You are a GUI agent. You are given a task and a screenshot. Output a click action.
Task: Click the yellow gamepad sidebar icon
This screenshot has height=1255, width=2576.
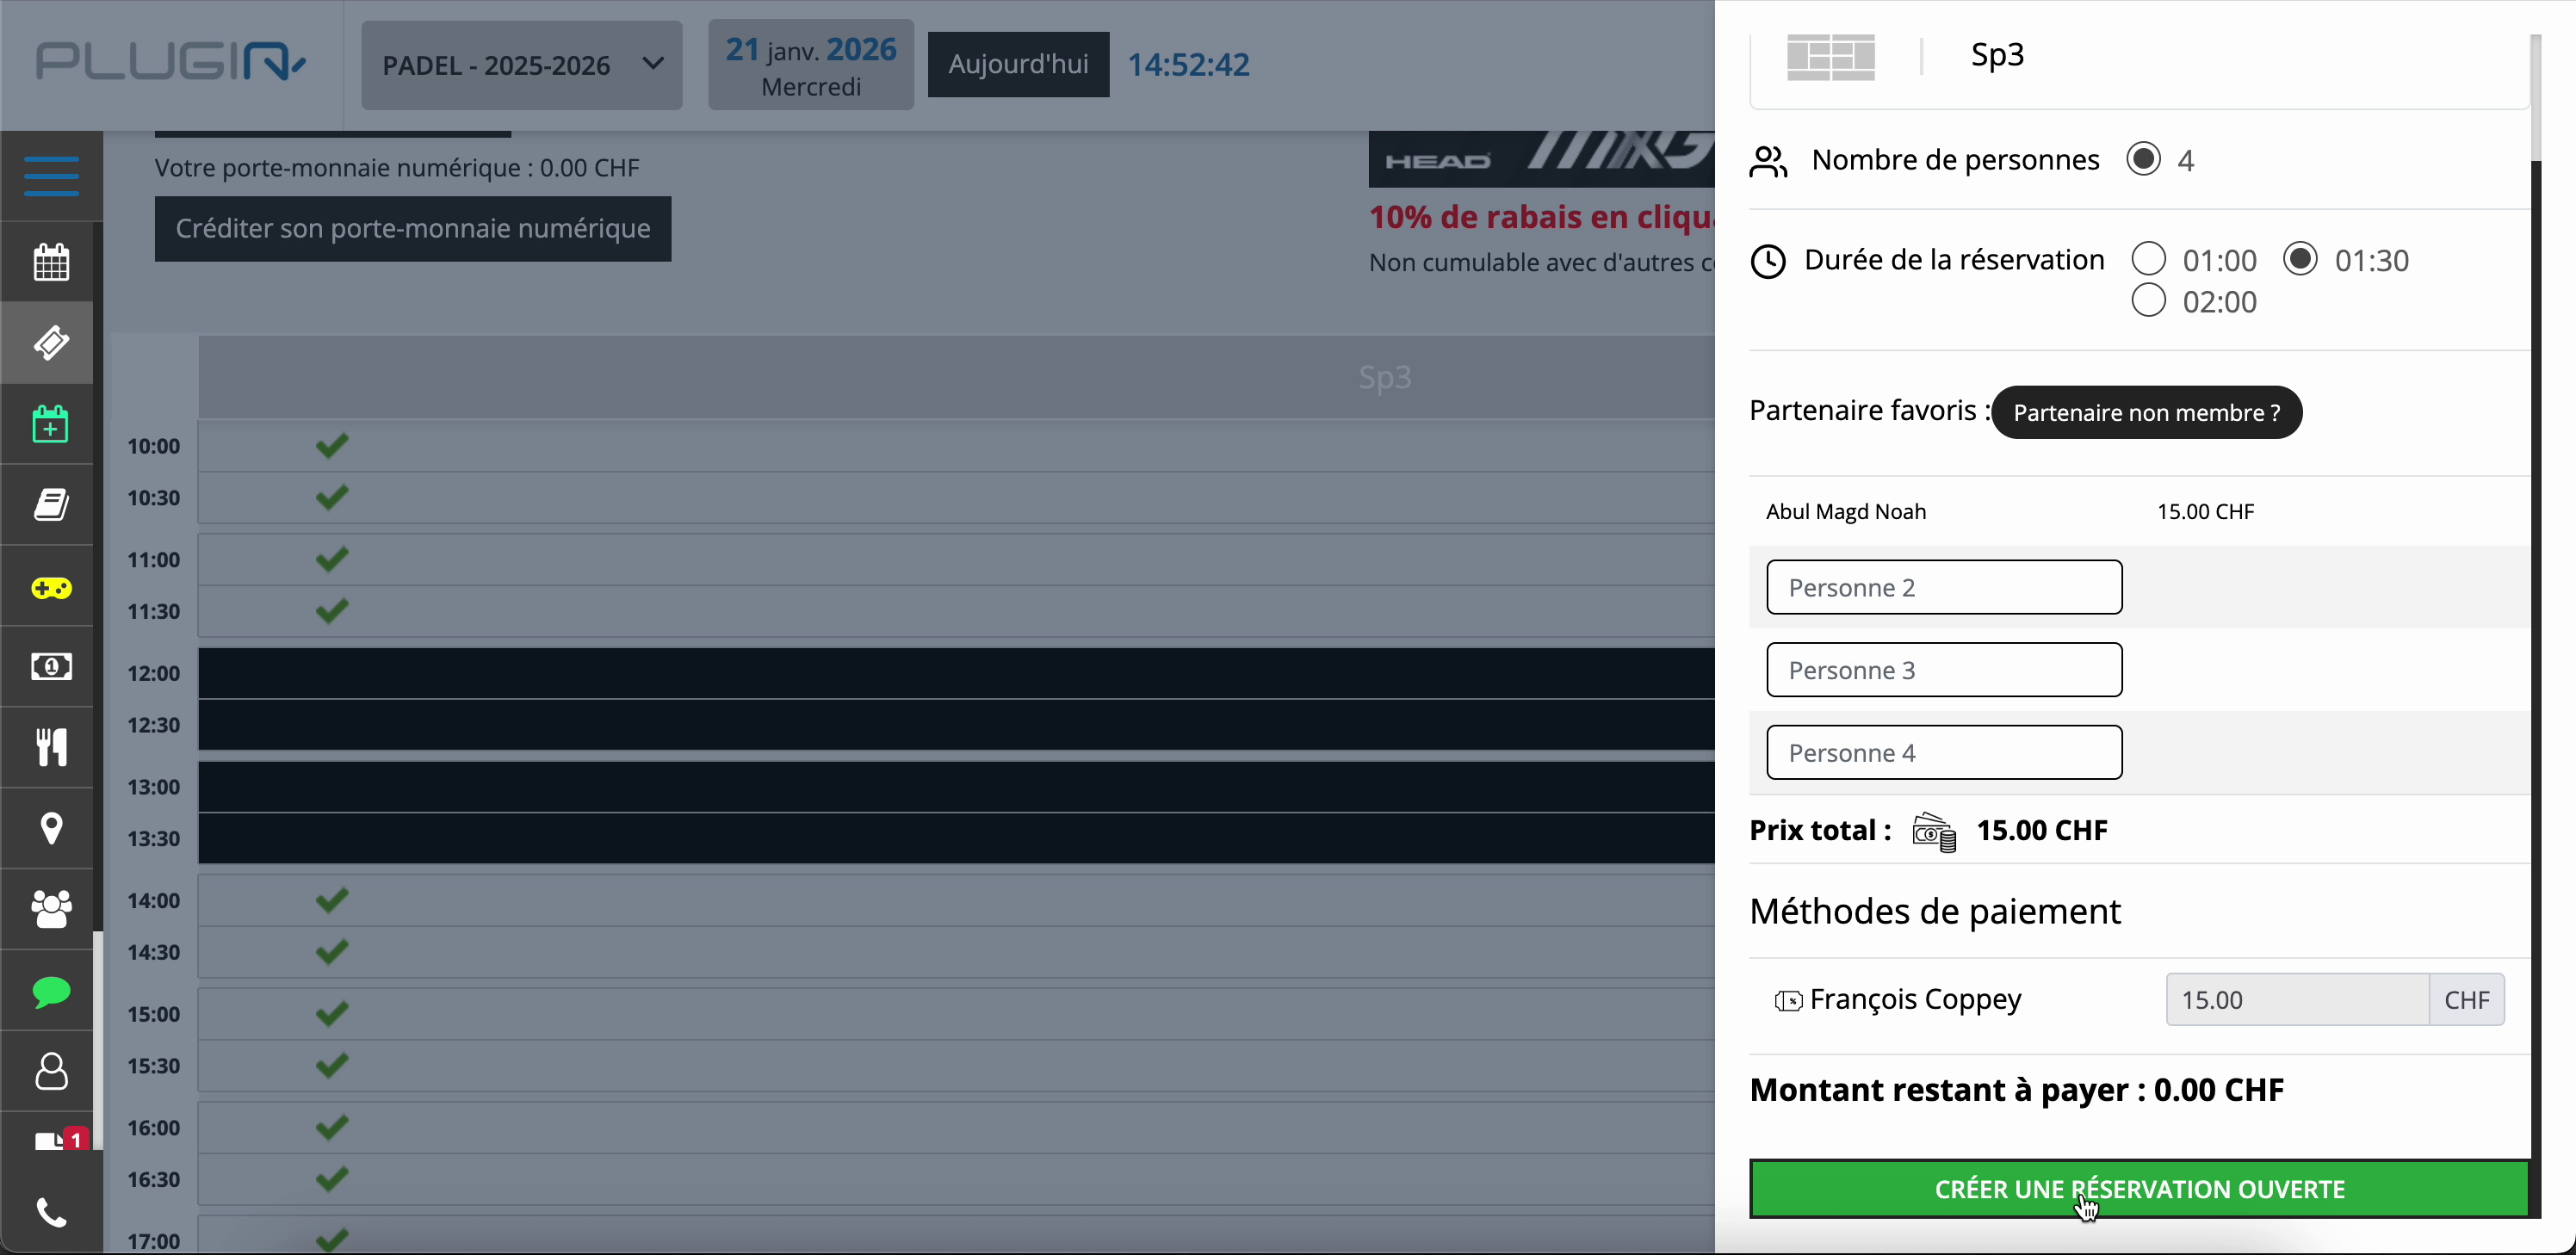(x=51, y=588)
